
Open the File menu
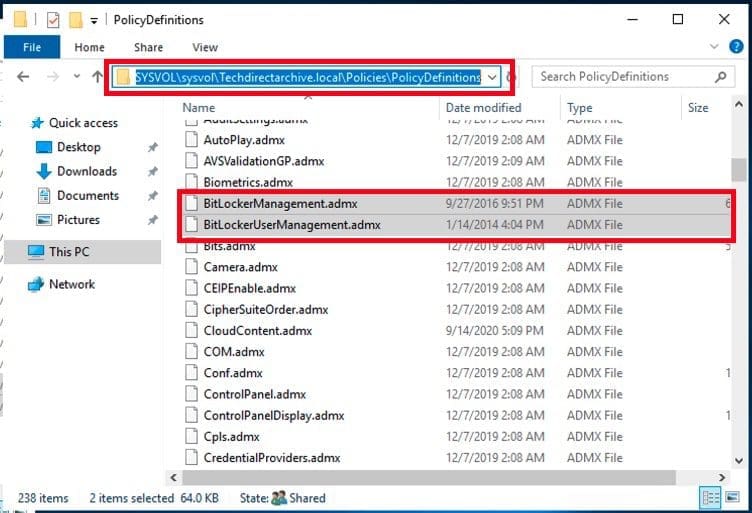coord(32,47)
